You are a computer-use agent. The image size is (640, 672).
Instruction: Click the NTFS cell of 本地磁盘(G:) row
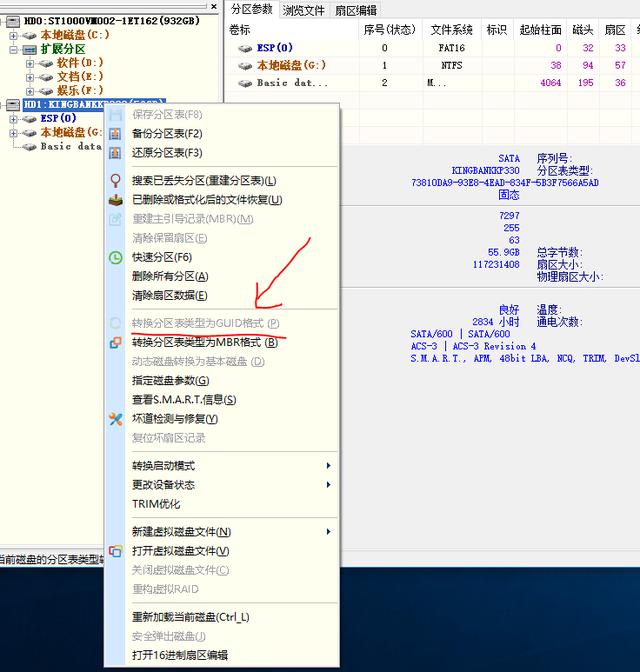pyautogui.click(x=452, y=66)
